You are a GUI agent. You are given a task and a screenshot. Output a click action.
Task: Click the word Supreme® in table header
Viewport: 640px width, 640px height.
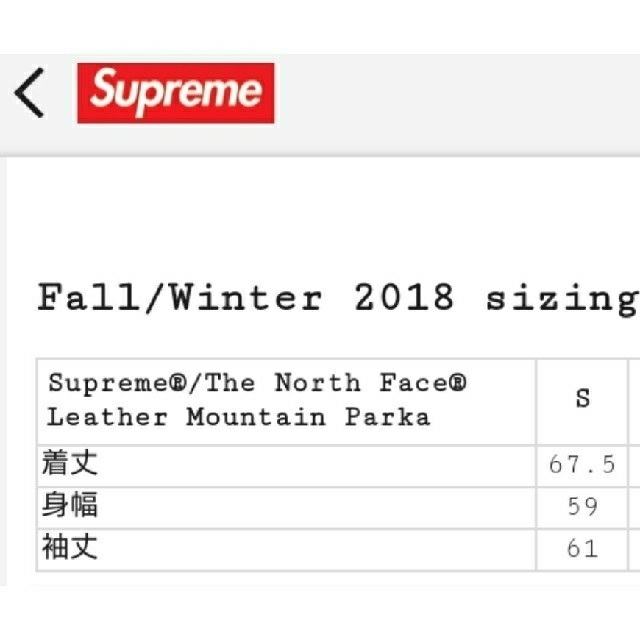tap(117, 384)
